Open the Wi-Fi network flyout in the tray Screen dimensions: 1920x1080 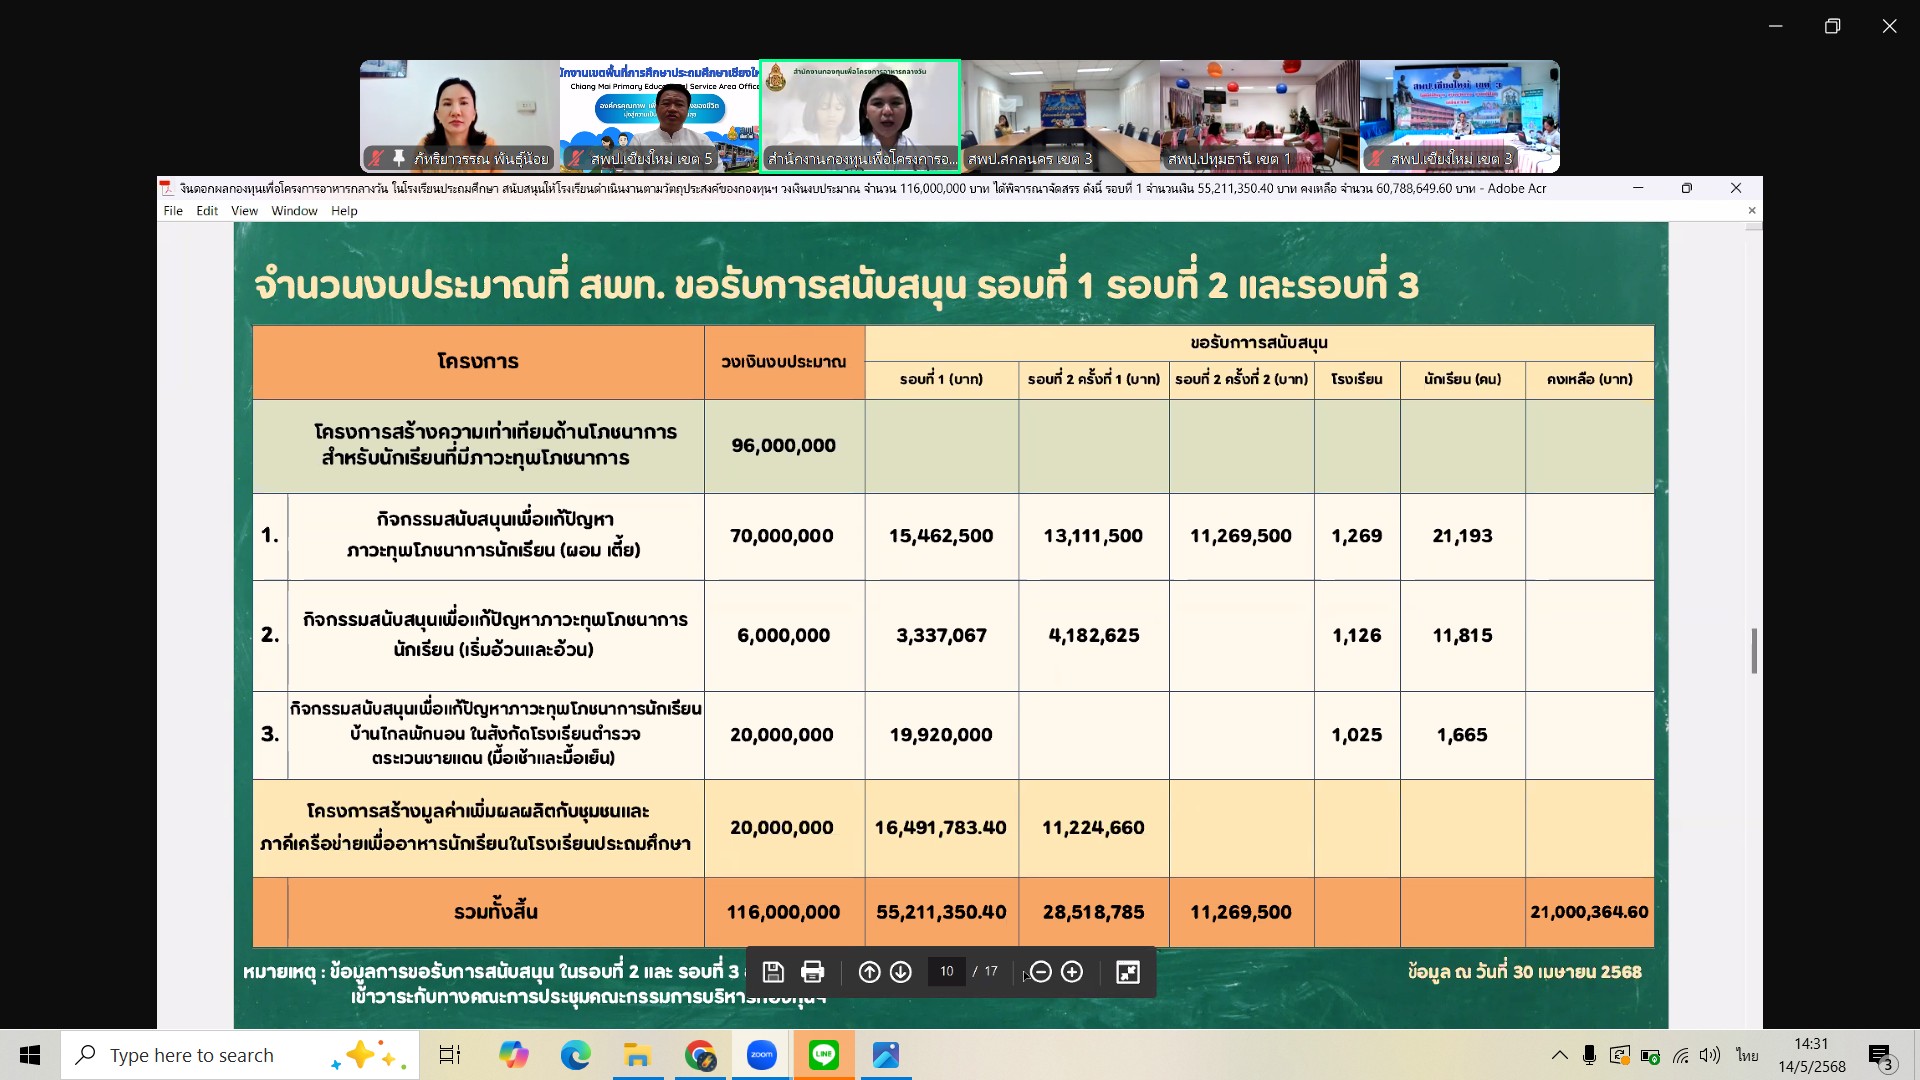tap(1681, 1056)
